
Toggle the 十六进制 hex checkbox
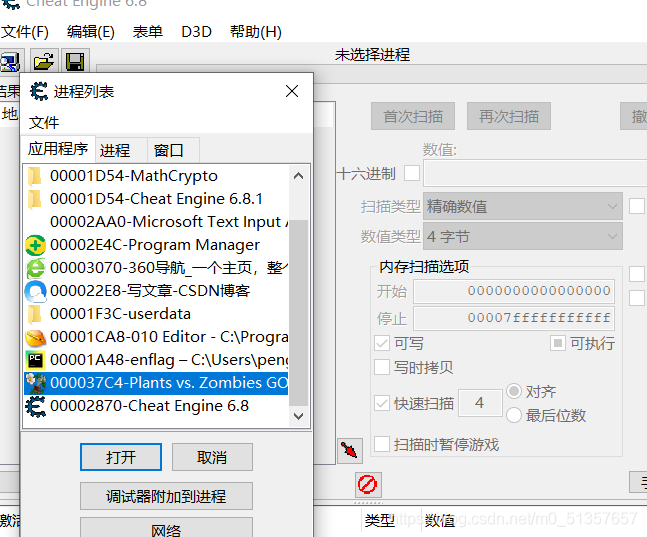click(x=412, y=173)
